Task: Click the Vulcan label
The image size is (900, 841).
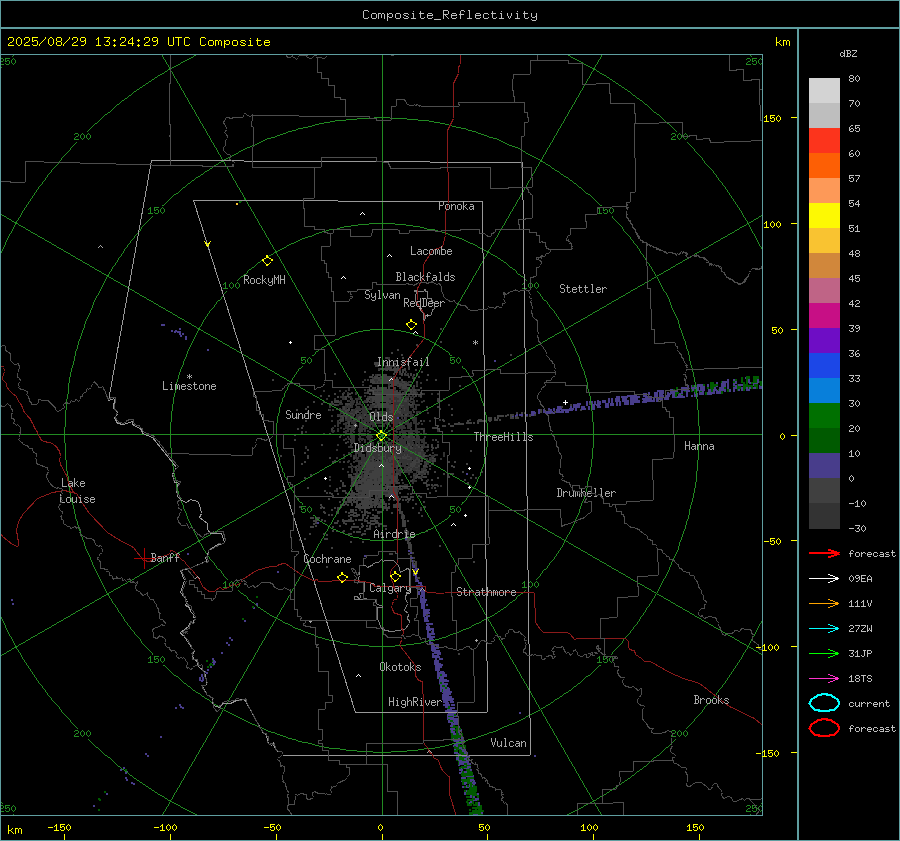Action: click(508, 743)
